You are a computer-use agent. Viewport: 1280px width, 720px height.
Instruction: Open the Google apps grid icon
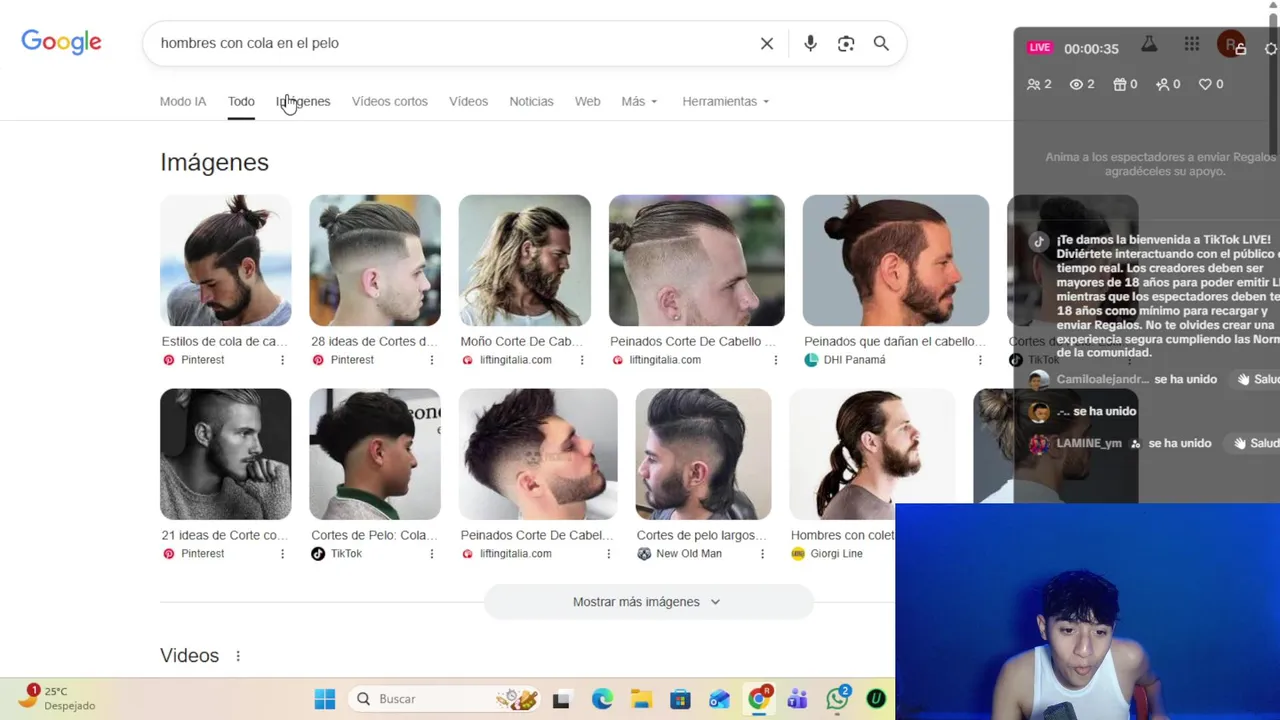point(1192,44)
